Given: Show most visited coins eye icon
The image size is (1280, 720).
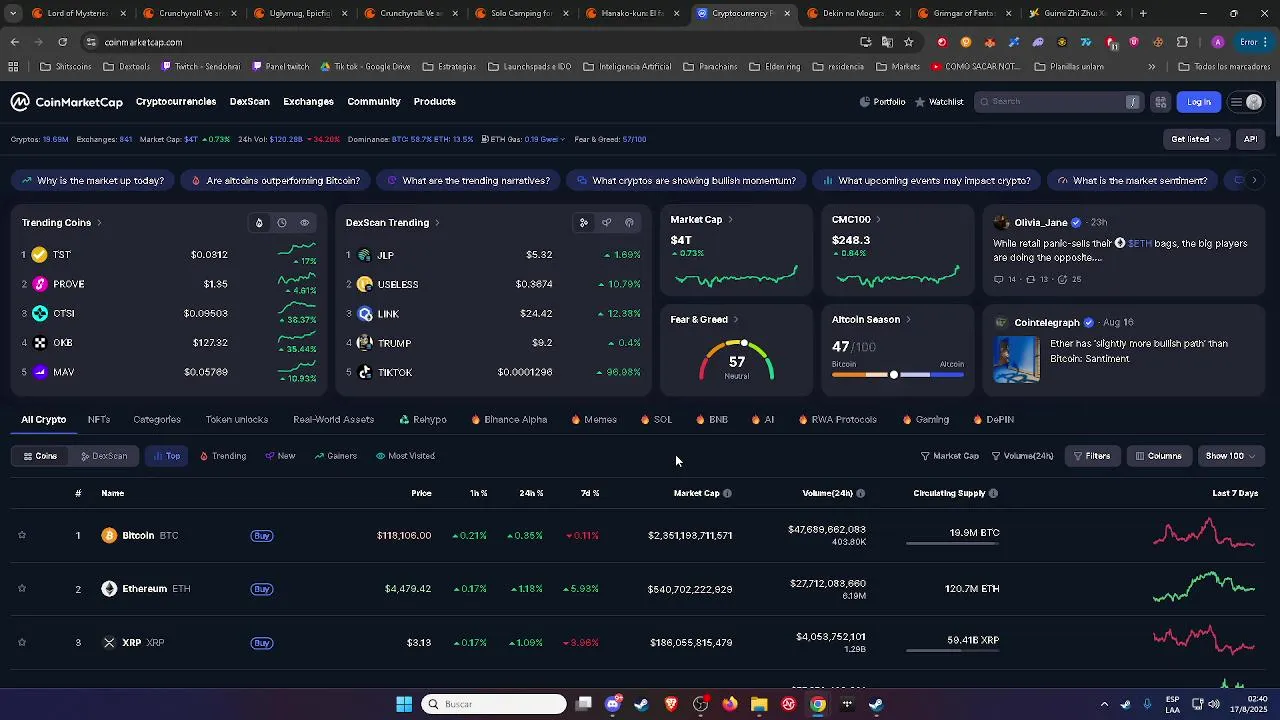Looking at the screenshot, I should [305, 223].
